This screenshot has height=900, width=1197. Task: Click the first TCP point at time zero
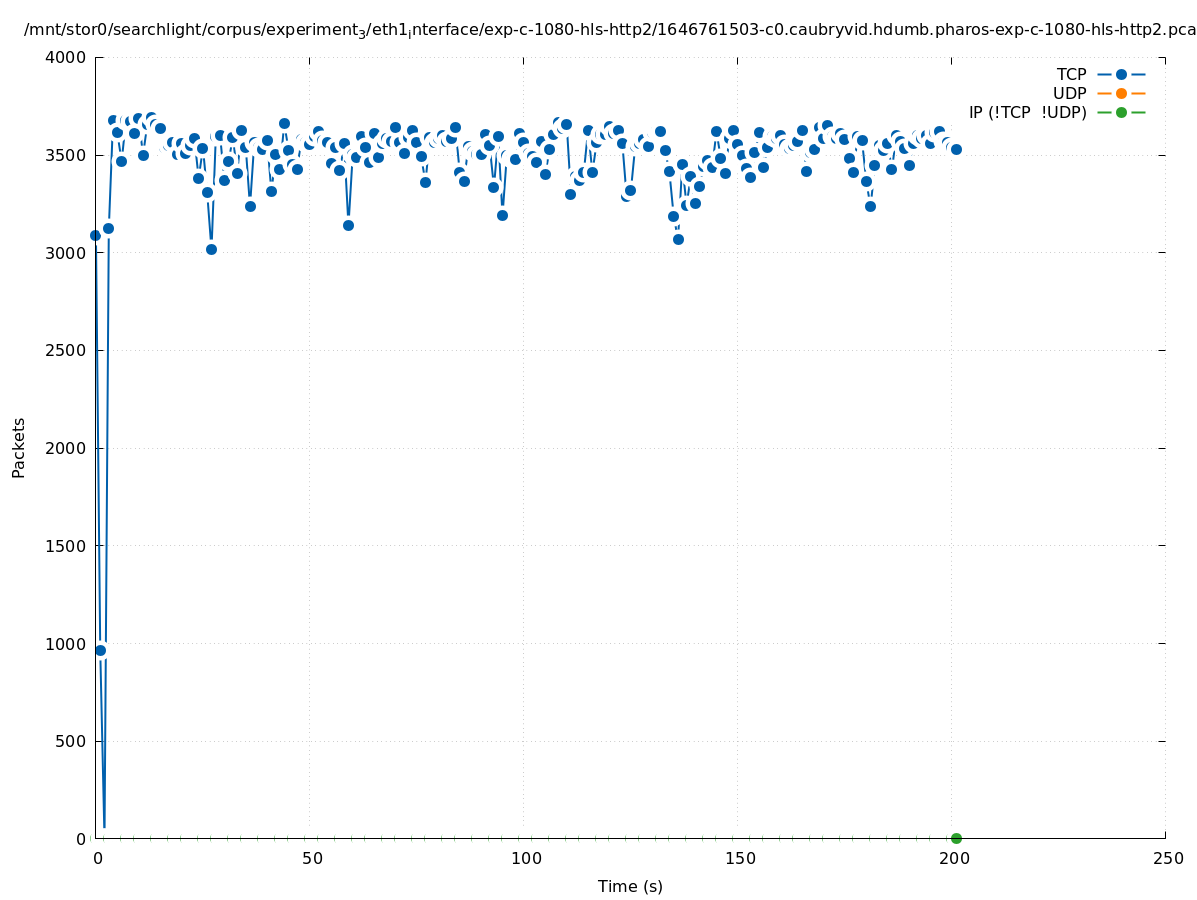pos(96,235)
